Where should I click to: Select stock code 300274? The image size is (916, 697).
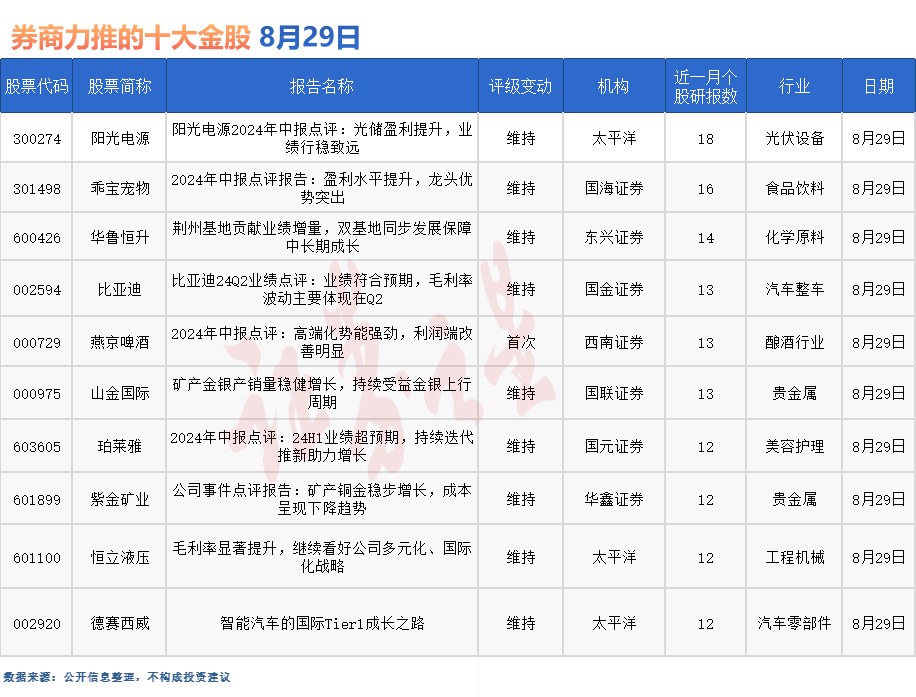tap(37, 139)
